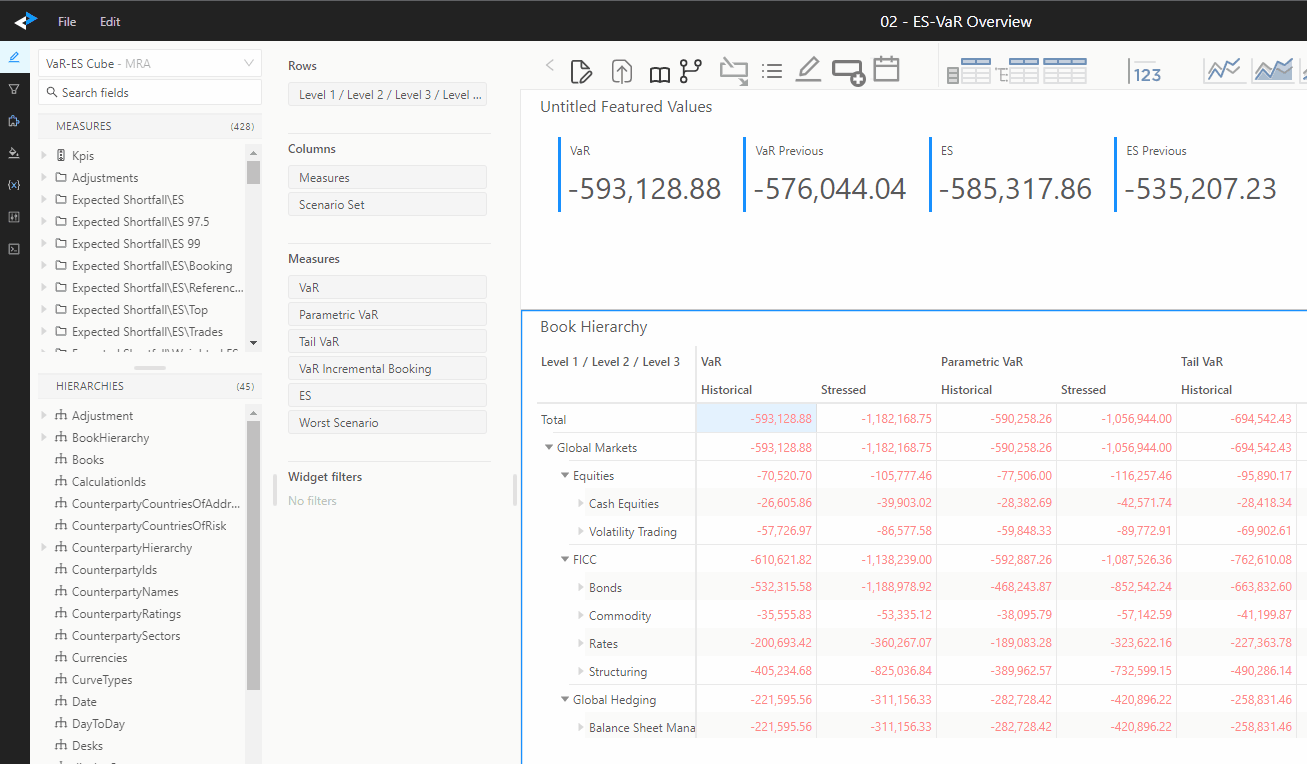Select the line chart widget icon
Viewport: 1307px width, 764px height.
[x=1223, y=71]
